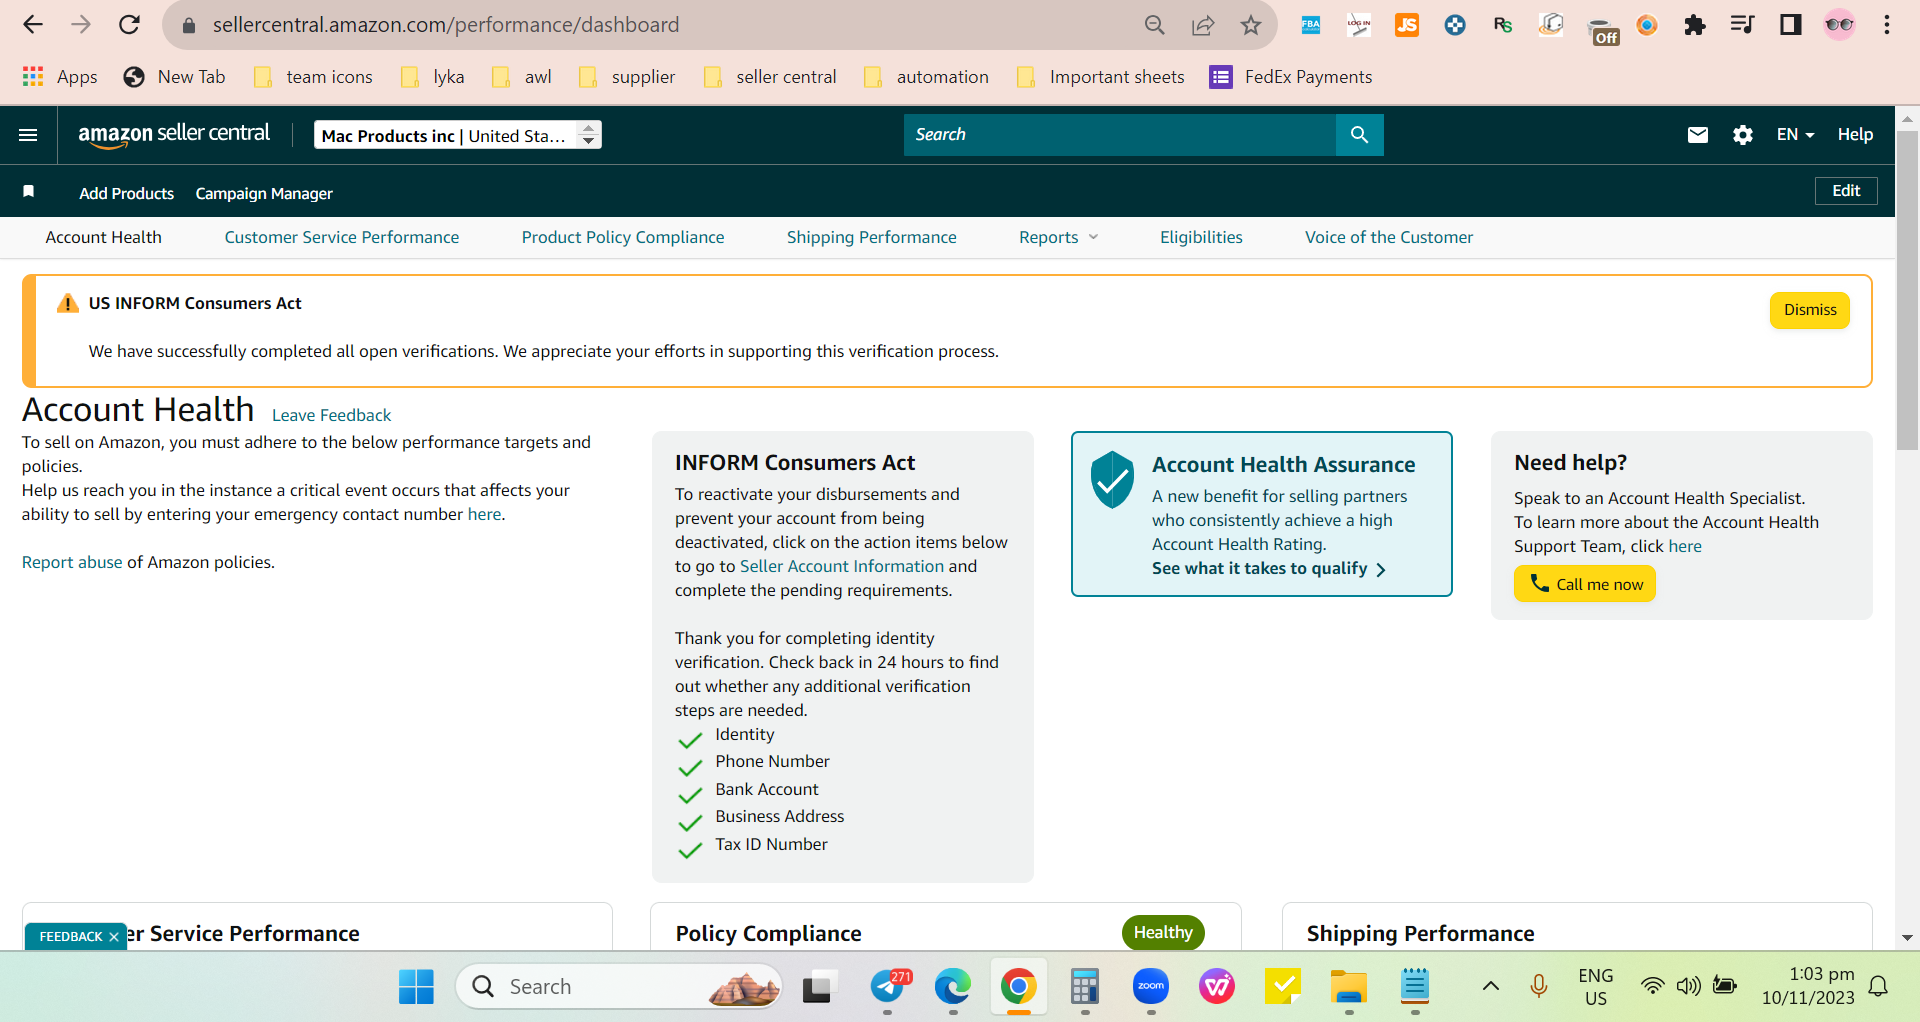Open Customer Service Performance tab

pyautogui.click(x=342, y=237)
